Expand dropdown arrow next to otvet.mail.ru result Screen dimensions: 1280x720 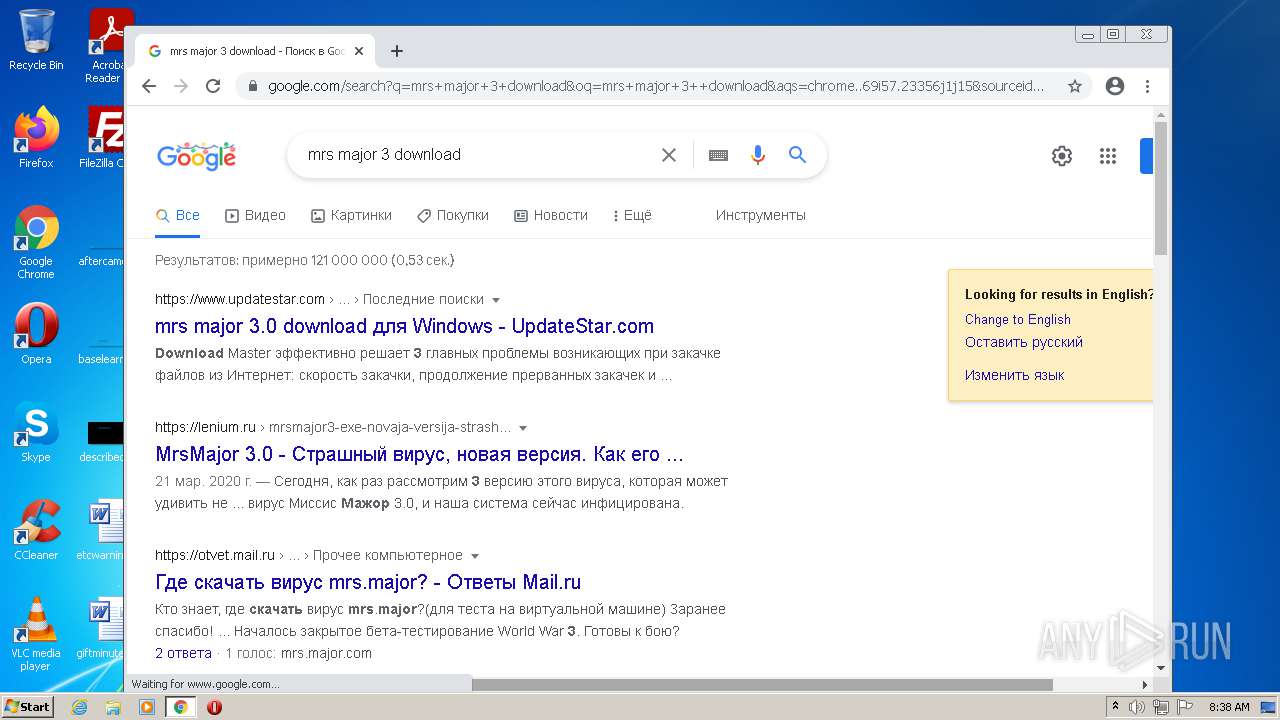coord(475,556)
